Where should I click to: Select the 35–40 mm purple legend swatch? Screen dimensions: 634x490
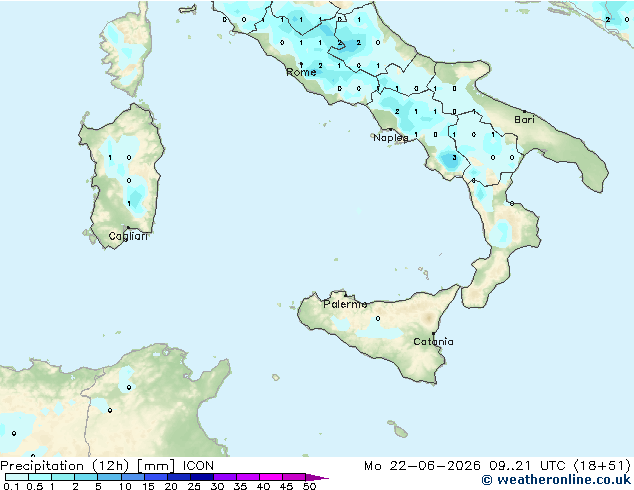click(247, 477)
